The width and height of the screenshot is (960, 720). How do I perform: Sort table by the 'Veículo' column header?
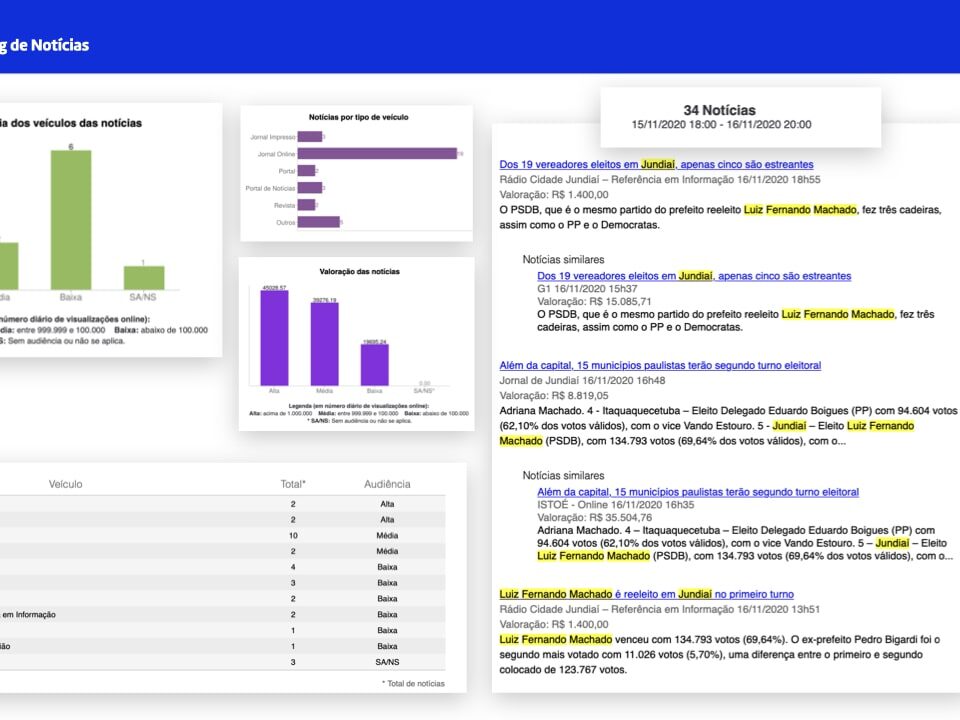tap(65, 484)
